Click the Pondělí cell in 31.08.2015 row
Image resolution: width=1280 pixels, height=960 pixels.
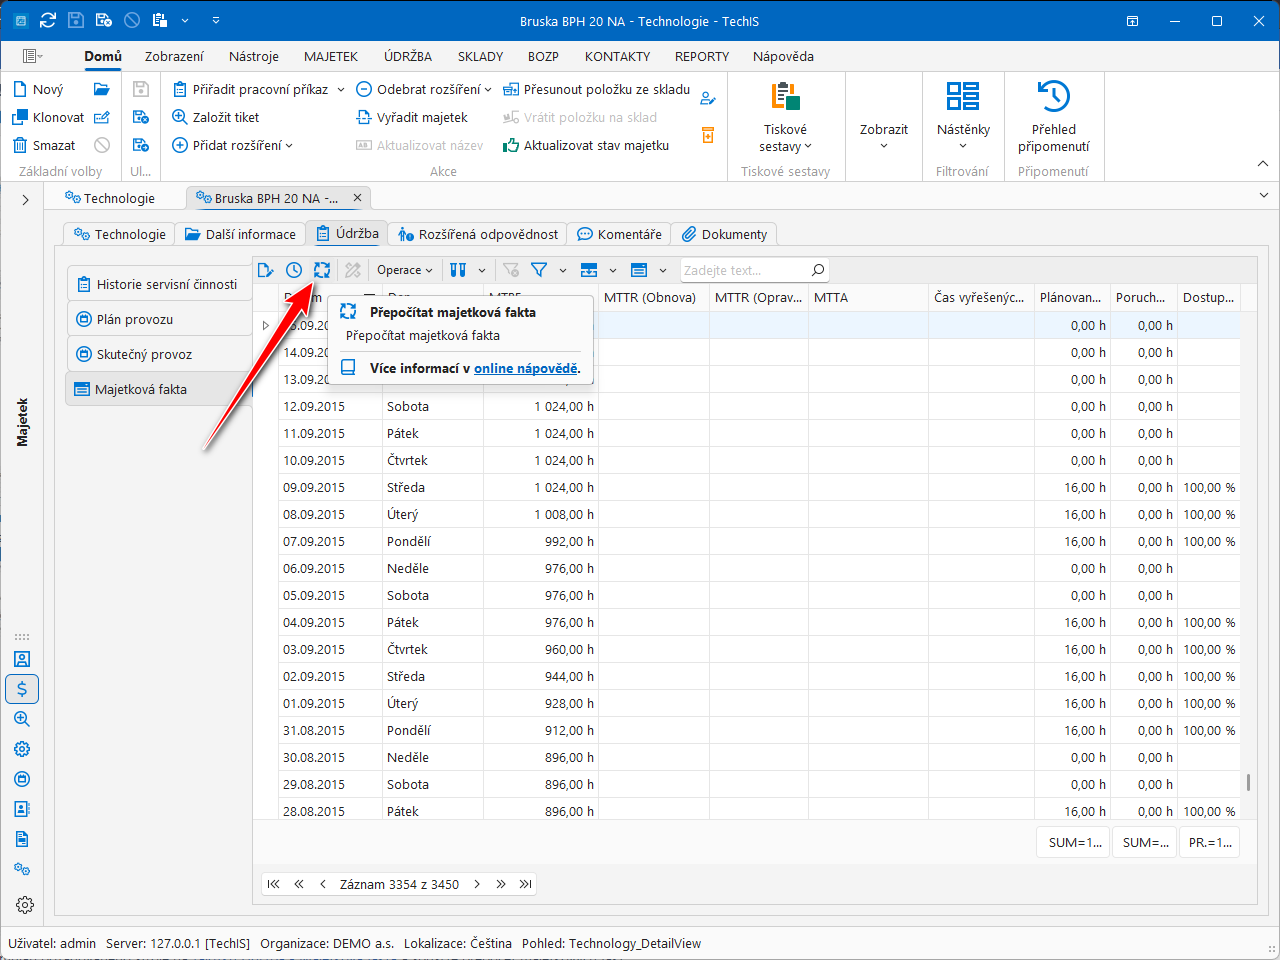point(433,730)
